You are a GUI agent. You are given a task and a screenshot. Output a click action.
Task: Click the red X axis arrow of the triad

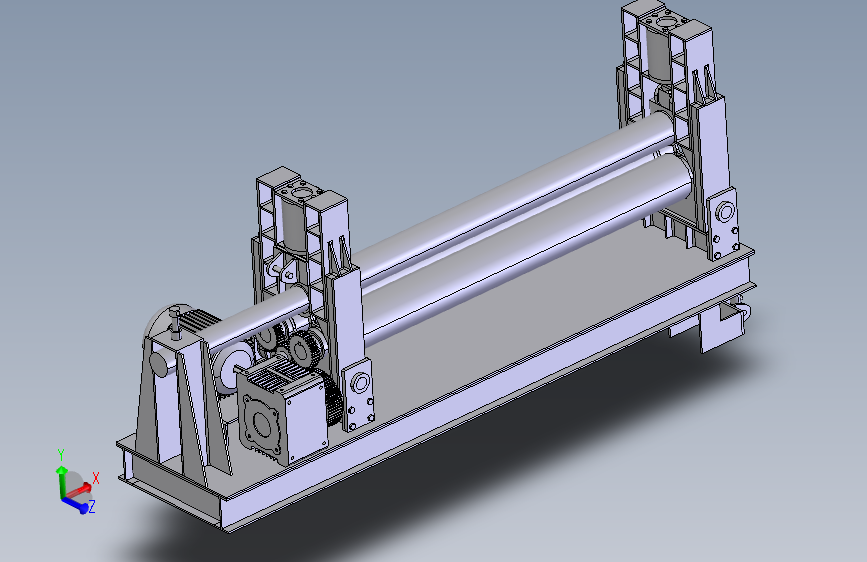(x=79, y=490)
